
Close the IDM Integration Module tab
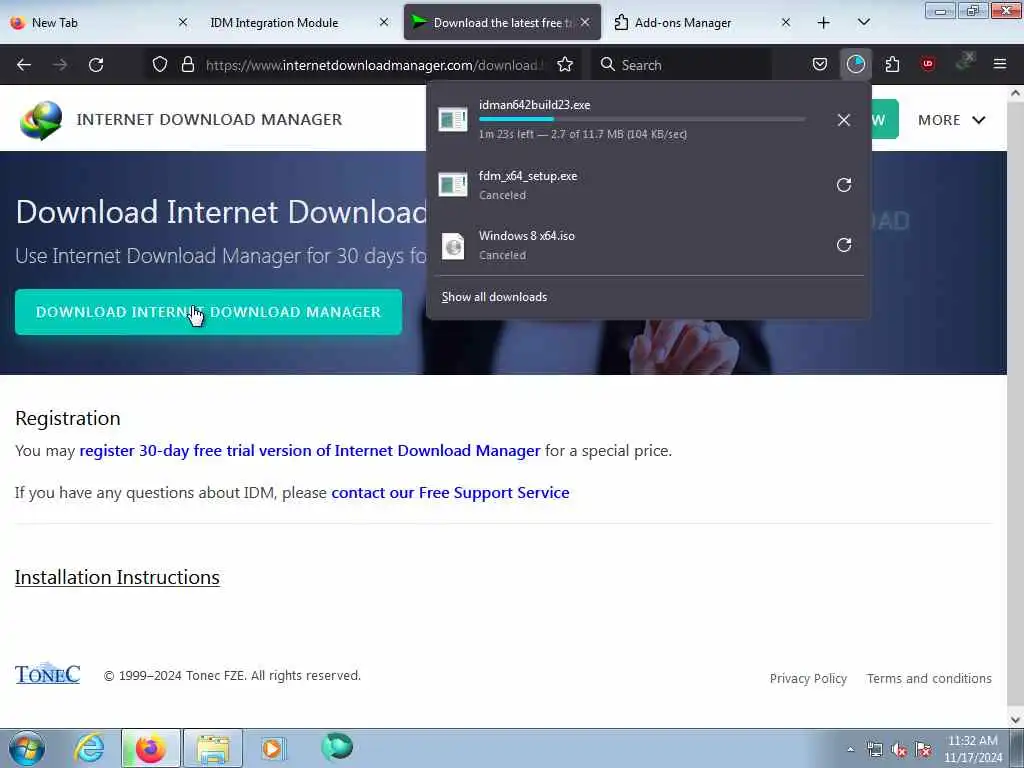point(384,22)
